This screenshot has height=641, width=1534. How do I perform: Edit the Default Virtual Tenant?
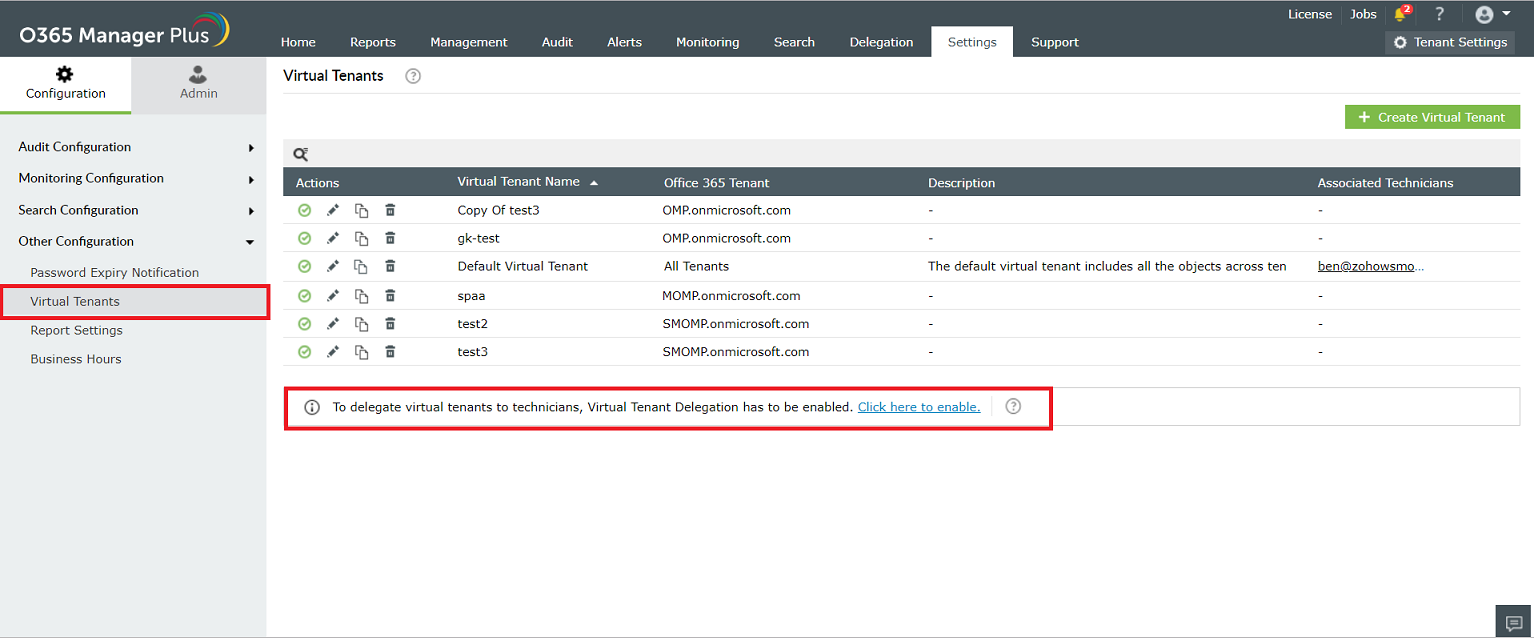point(333,266)
